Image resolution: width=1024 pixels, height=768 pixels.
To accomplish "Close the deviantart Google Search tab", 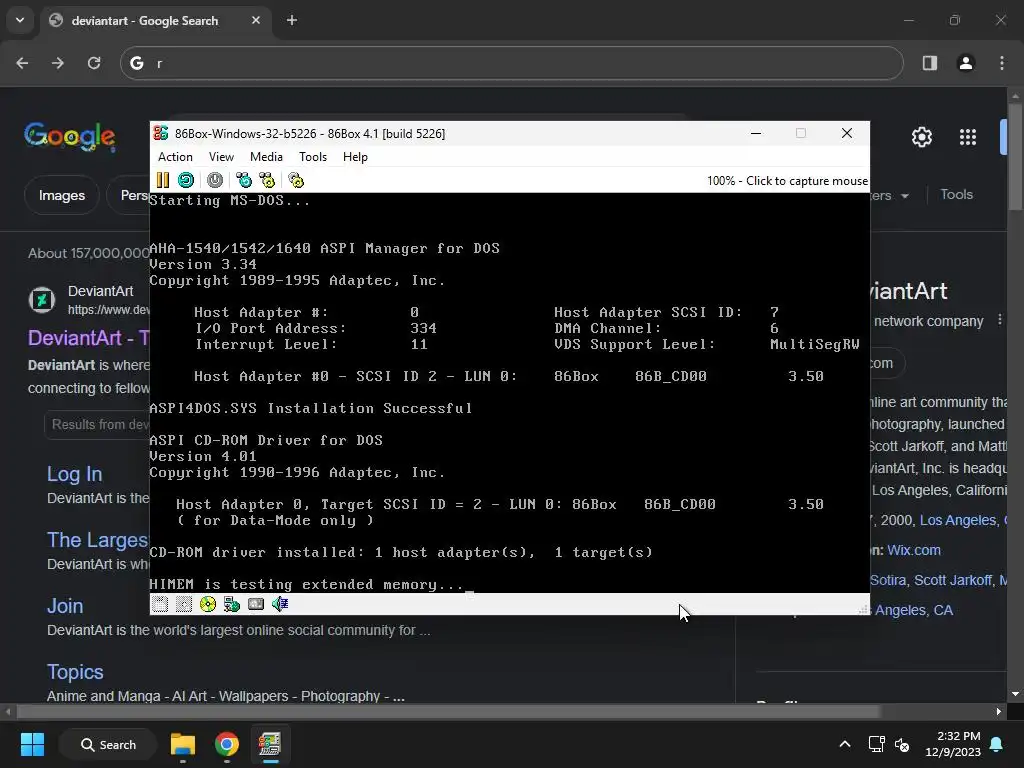I will click(256, 20).
